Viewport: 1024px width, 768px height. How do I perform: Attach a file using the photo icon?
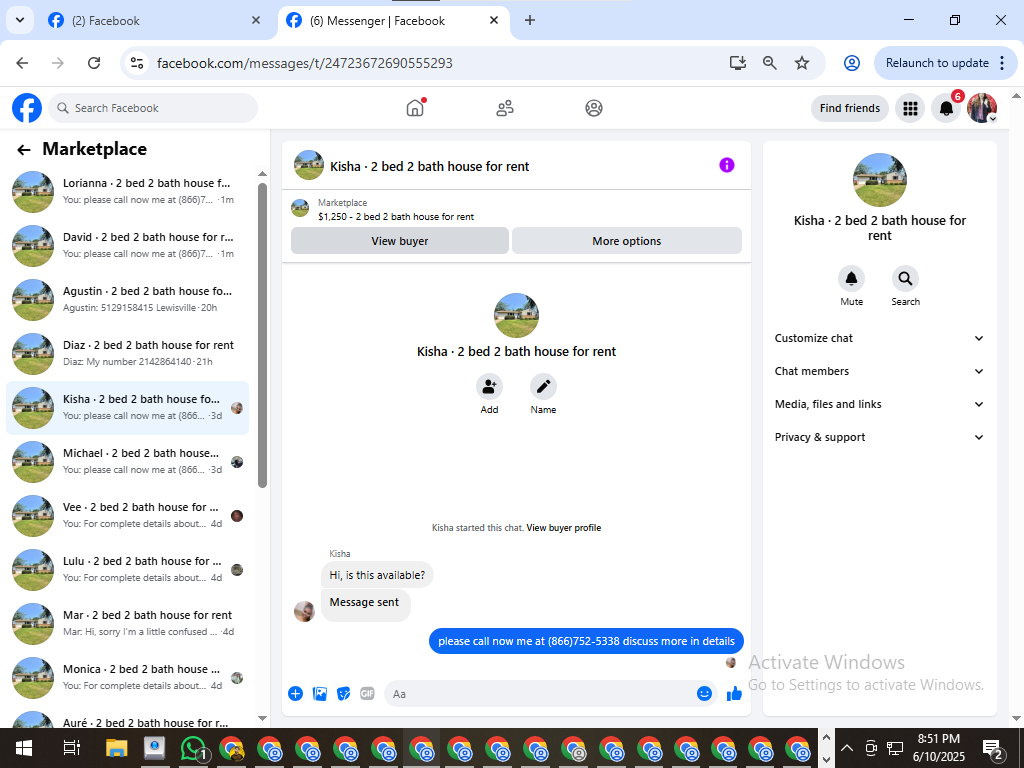pos(320,694)
